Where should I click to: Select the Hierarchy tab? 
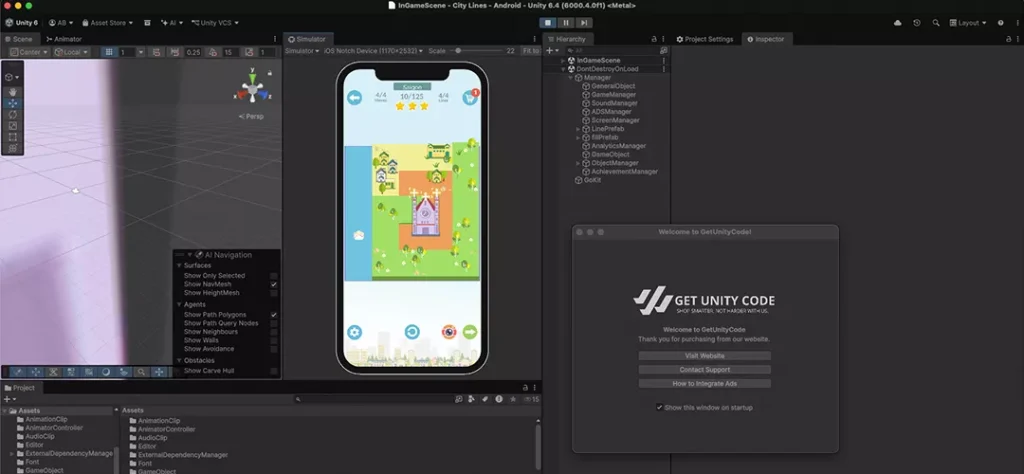click(567, 39)
